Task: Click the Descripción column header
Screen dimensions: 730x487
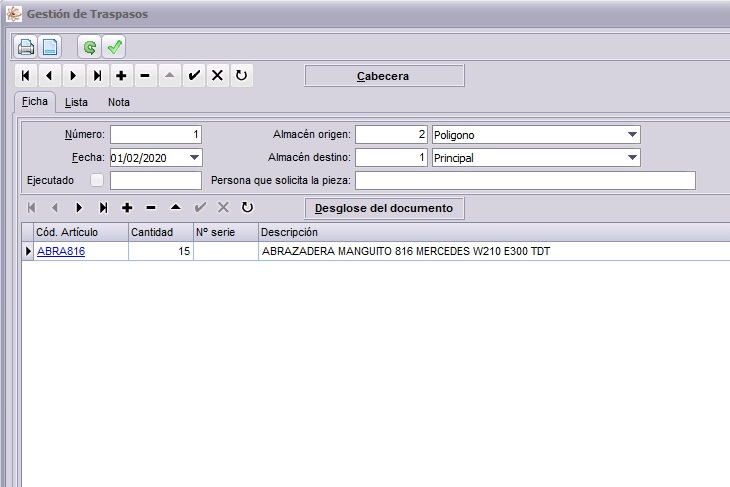Action: point(494,232)
